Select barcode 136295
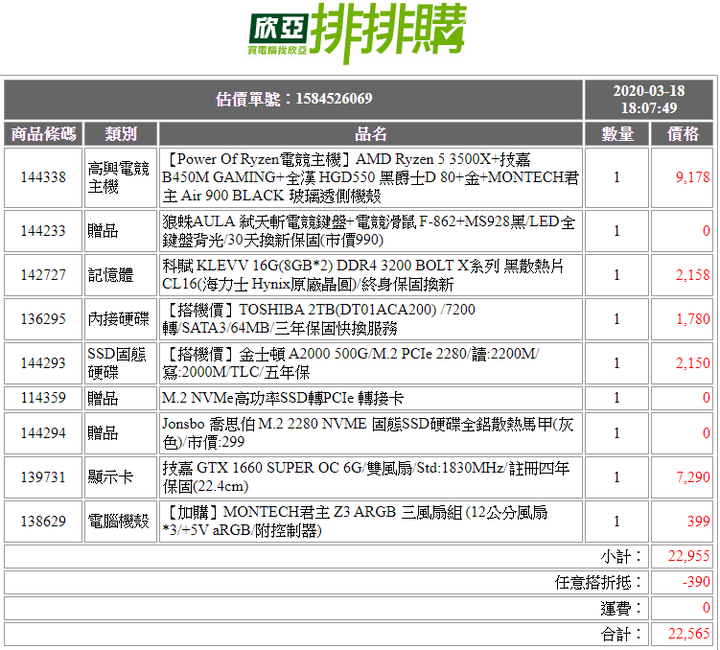The height and width of the screenshot is (650, 720). click(44, 319)
